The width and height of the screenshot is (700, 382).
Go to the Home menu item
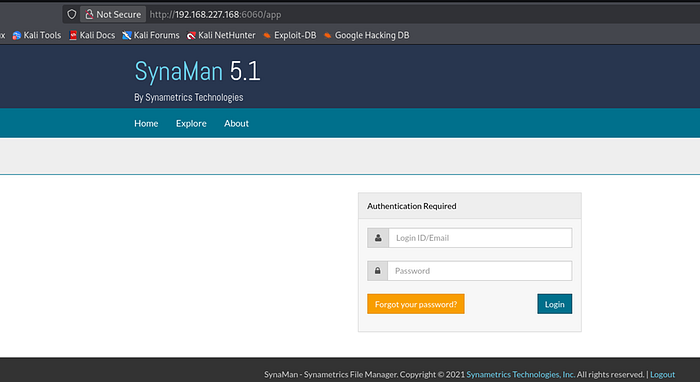point(146,124)
